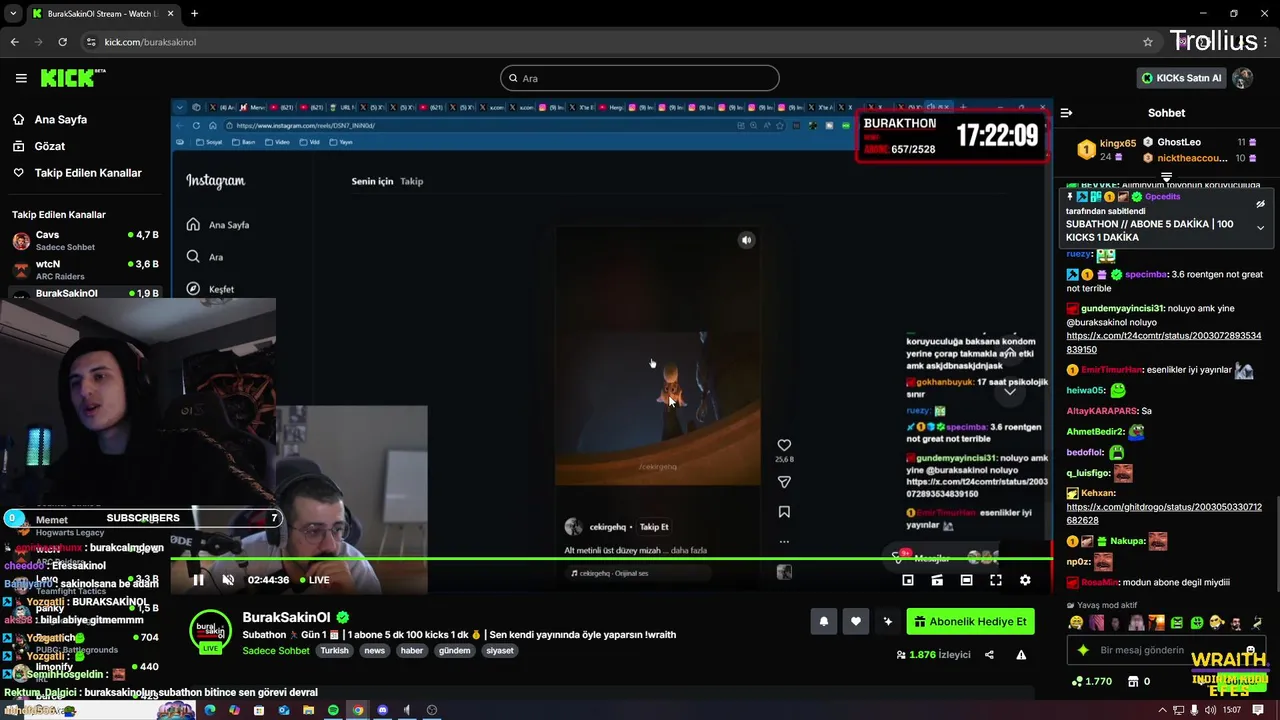Open Spotify from the taskbar
Viewport: 1280px width, 720px height.
[333, 710]
